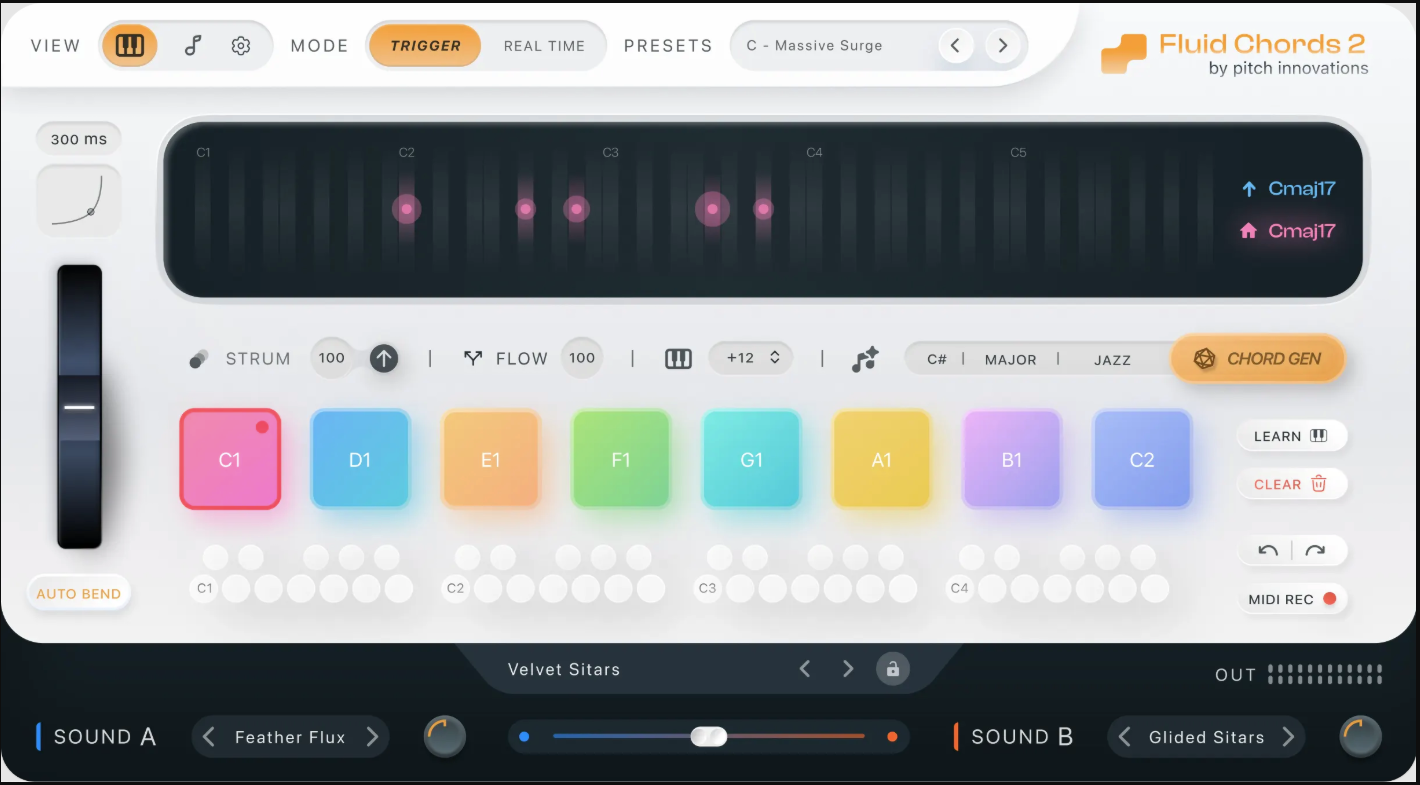Open the plugin settings gear icon
The image size is (1420, 785).
click(x=240, y=45)
